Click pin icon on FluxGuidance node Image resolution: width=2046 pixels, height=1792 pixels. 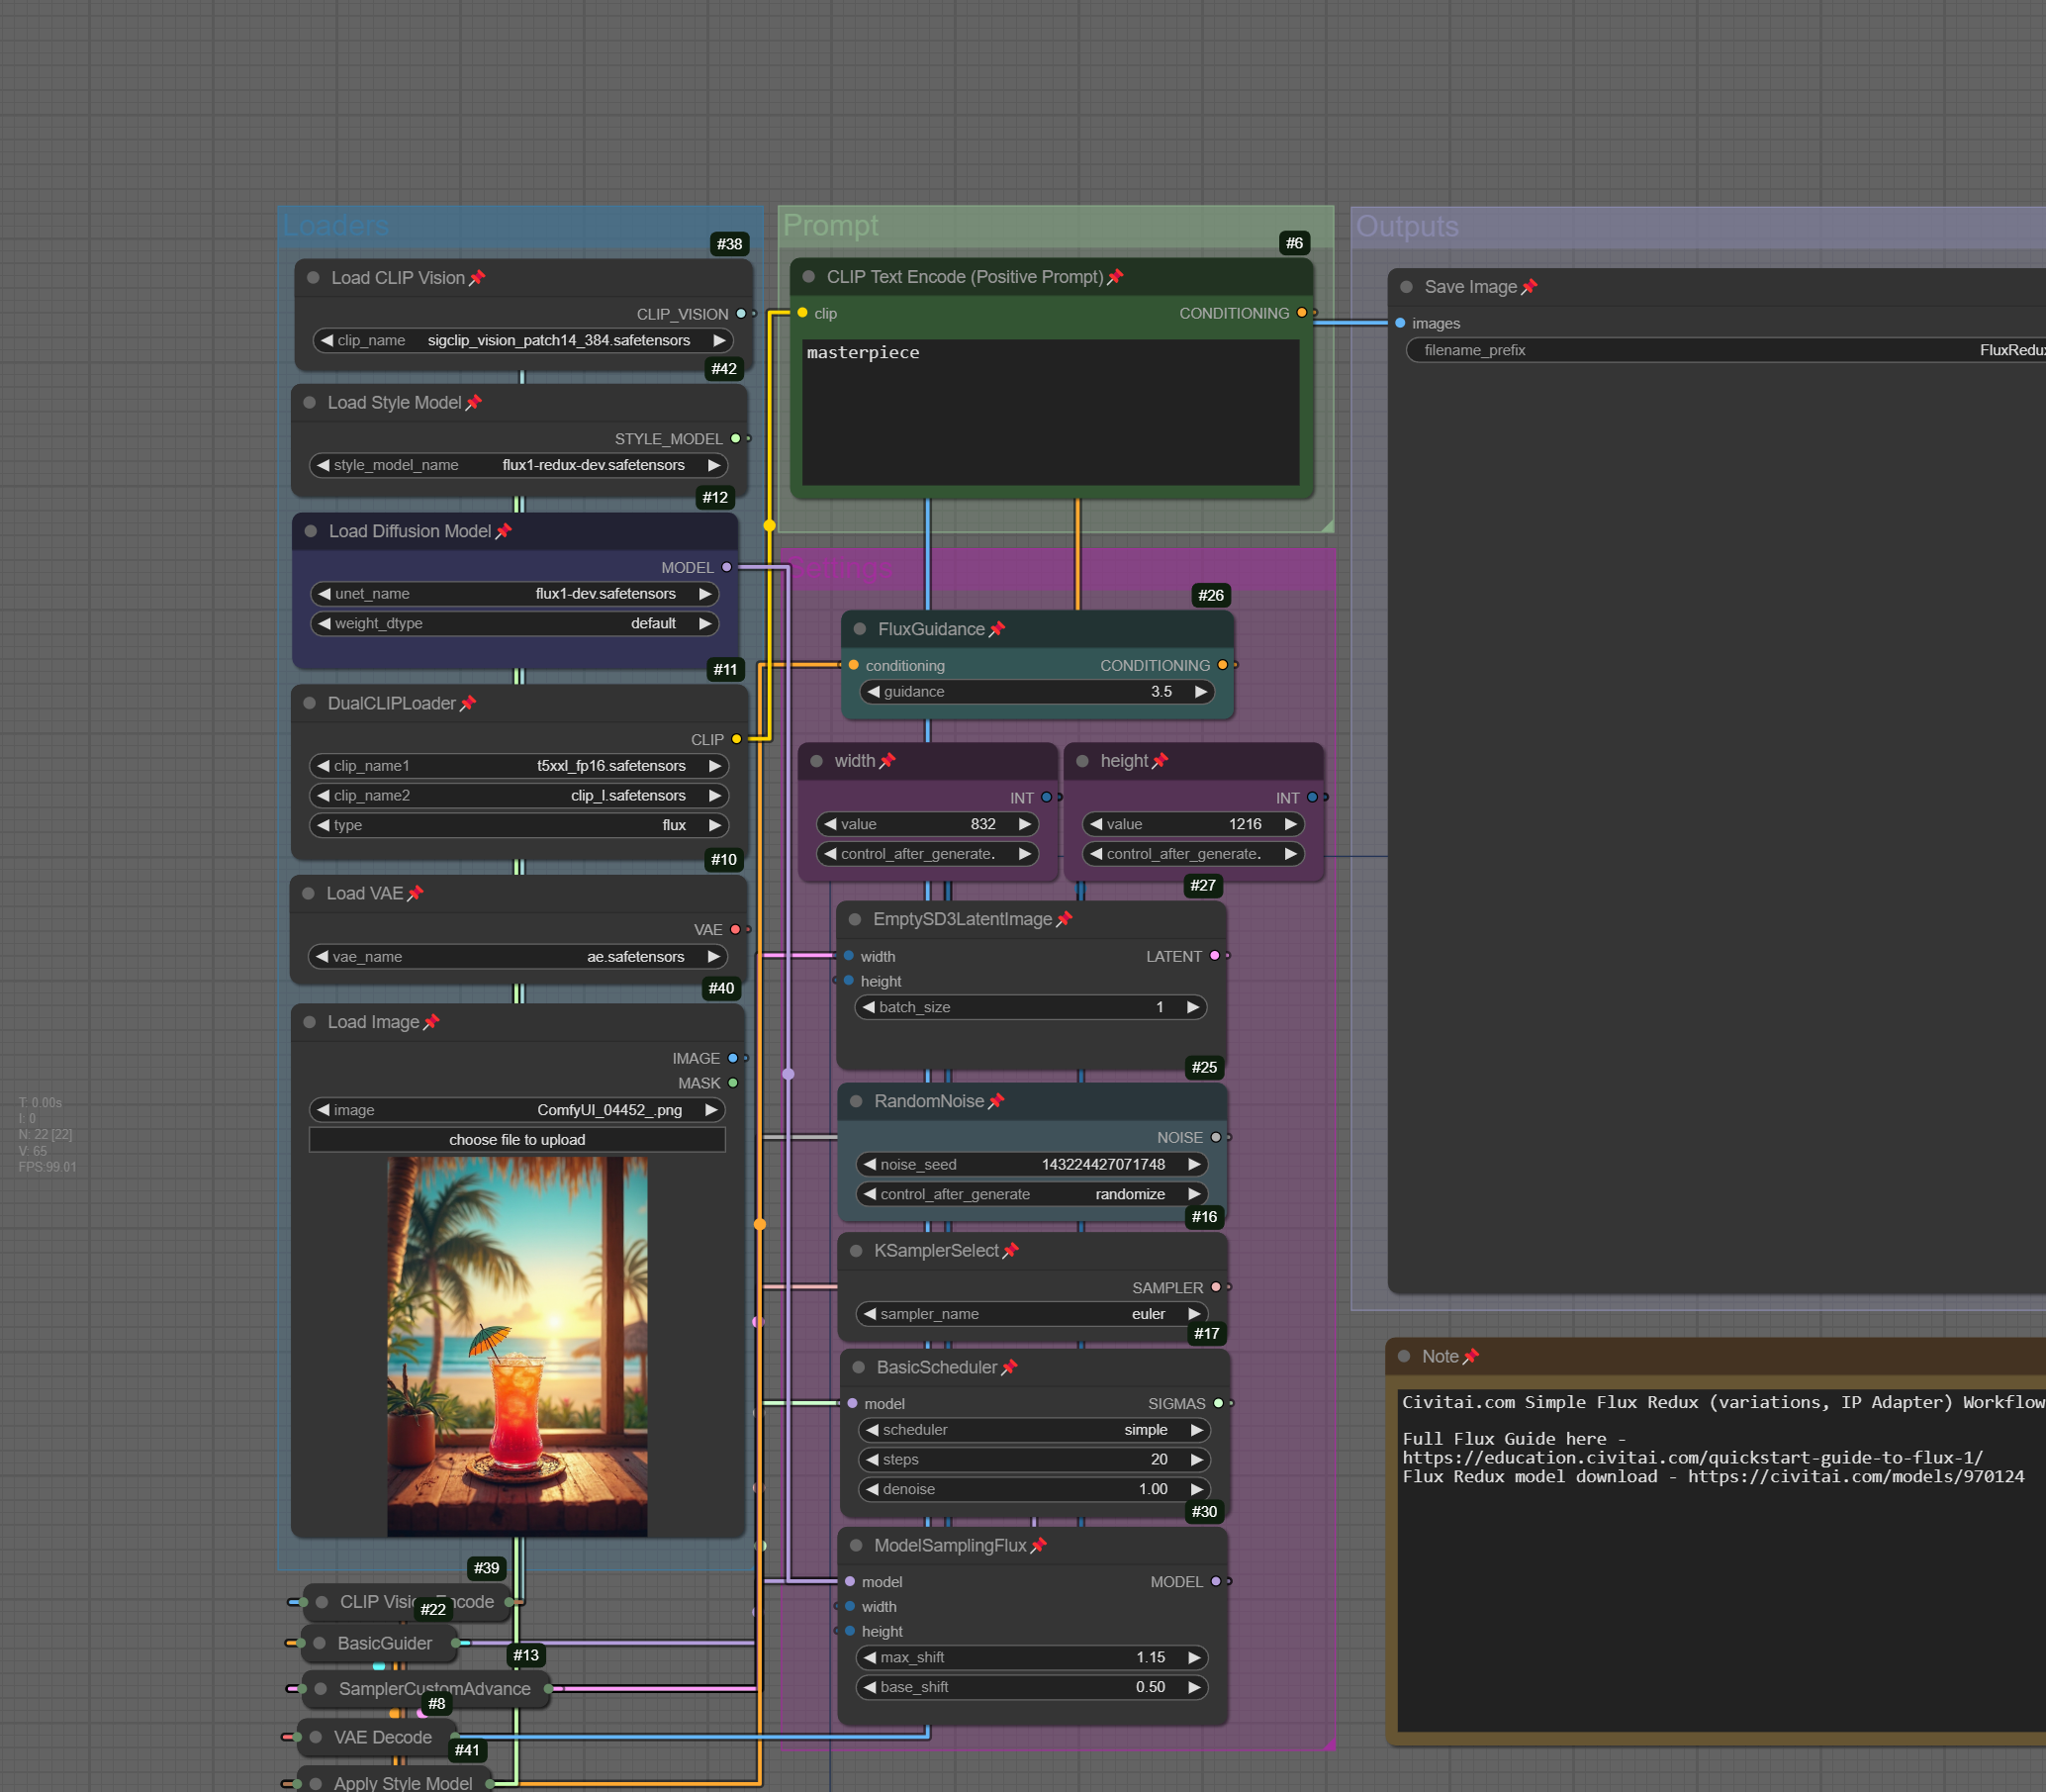tap(997, 629)
